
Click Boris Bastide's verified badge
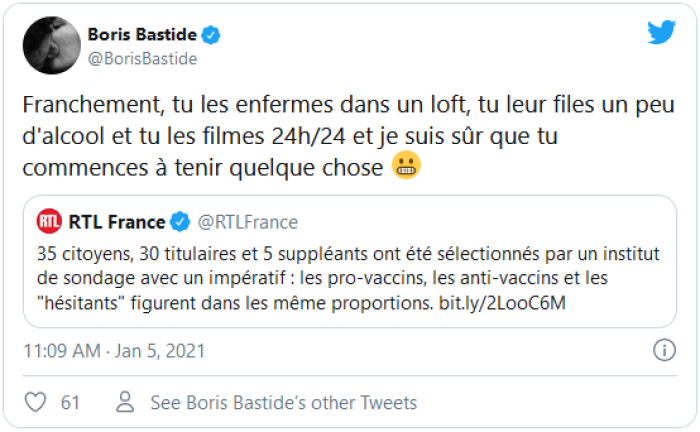[x=211, y=35]
